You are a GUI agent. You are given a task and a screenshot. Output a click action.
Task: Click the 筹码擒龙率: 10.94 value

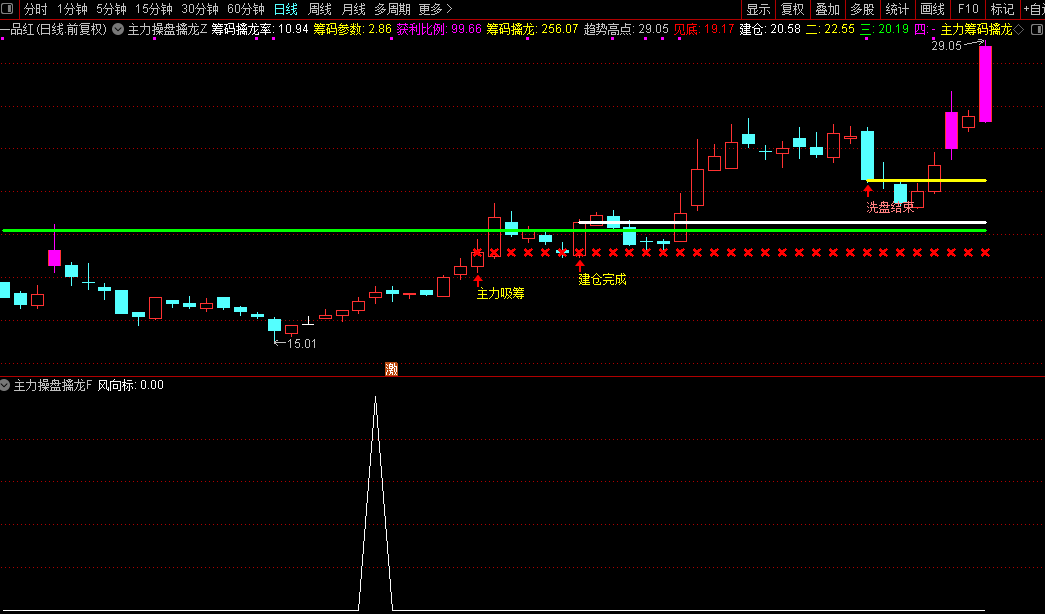pos(260,29)
